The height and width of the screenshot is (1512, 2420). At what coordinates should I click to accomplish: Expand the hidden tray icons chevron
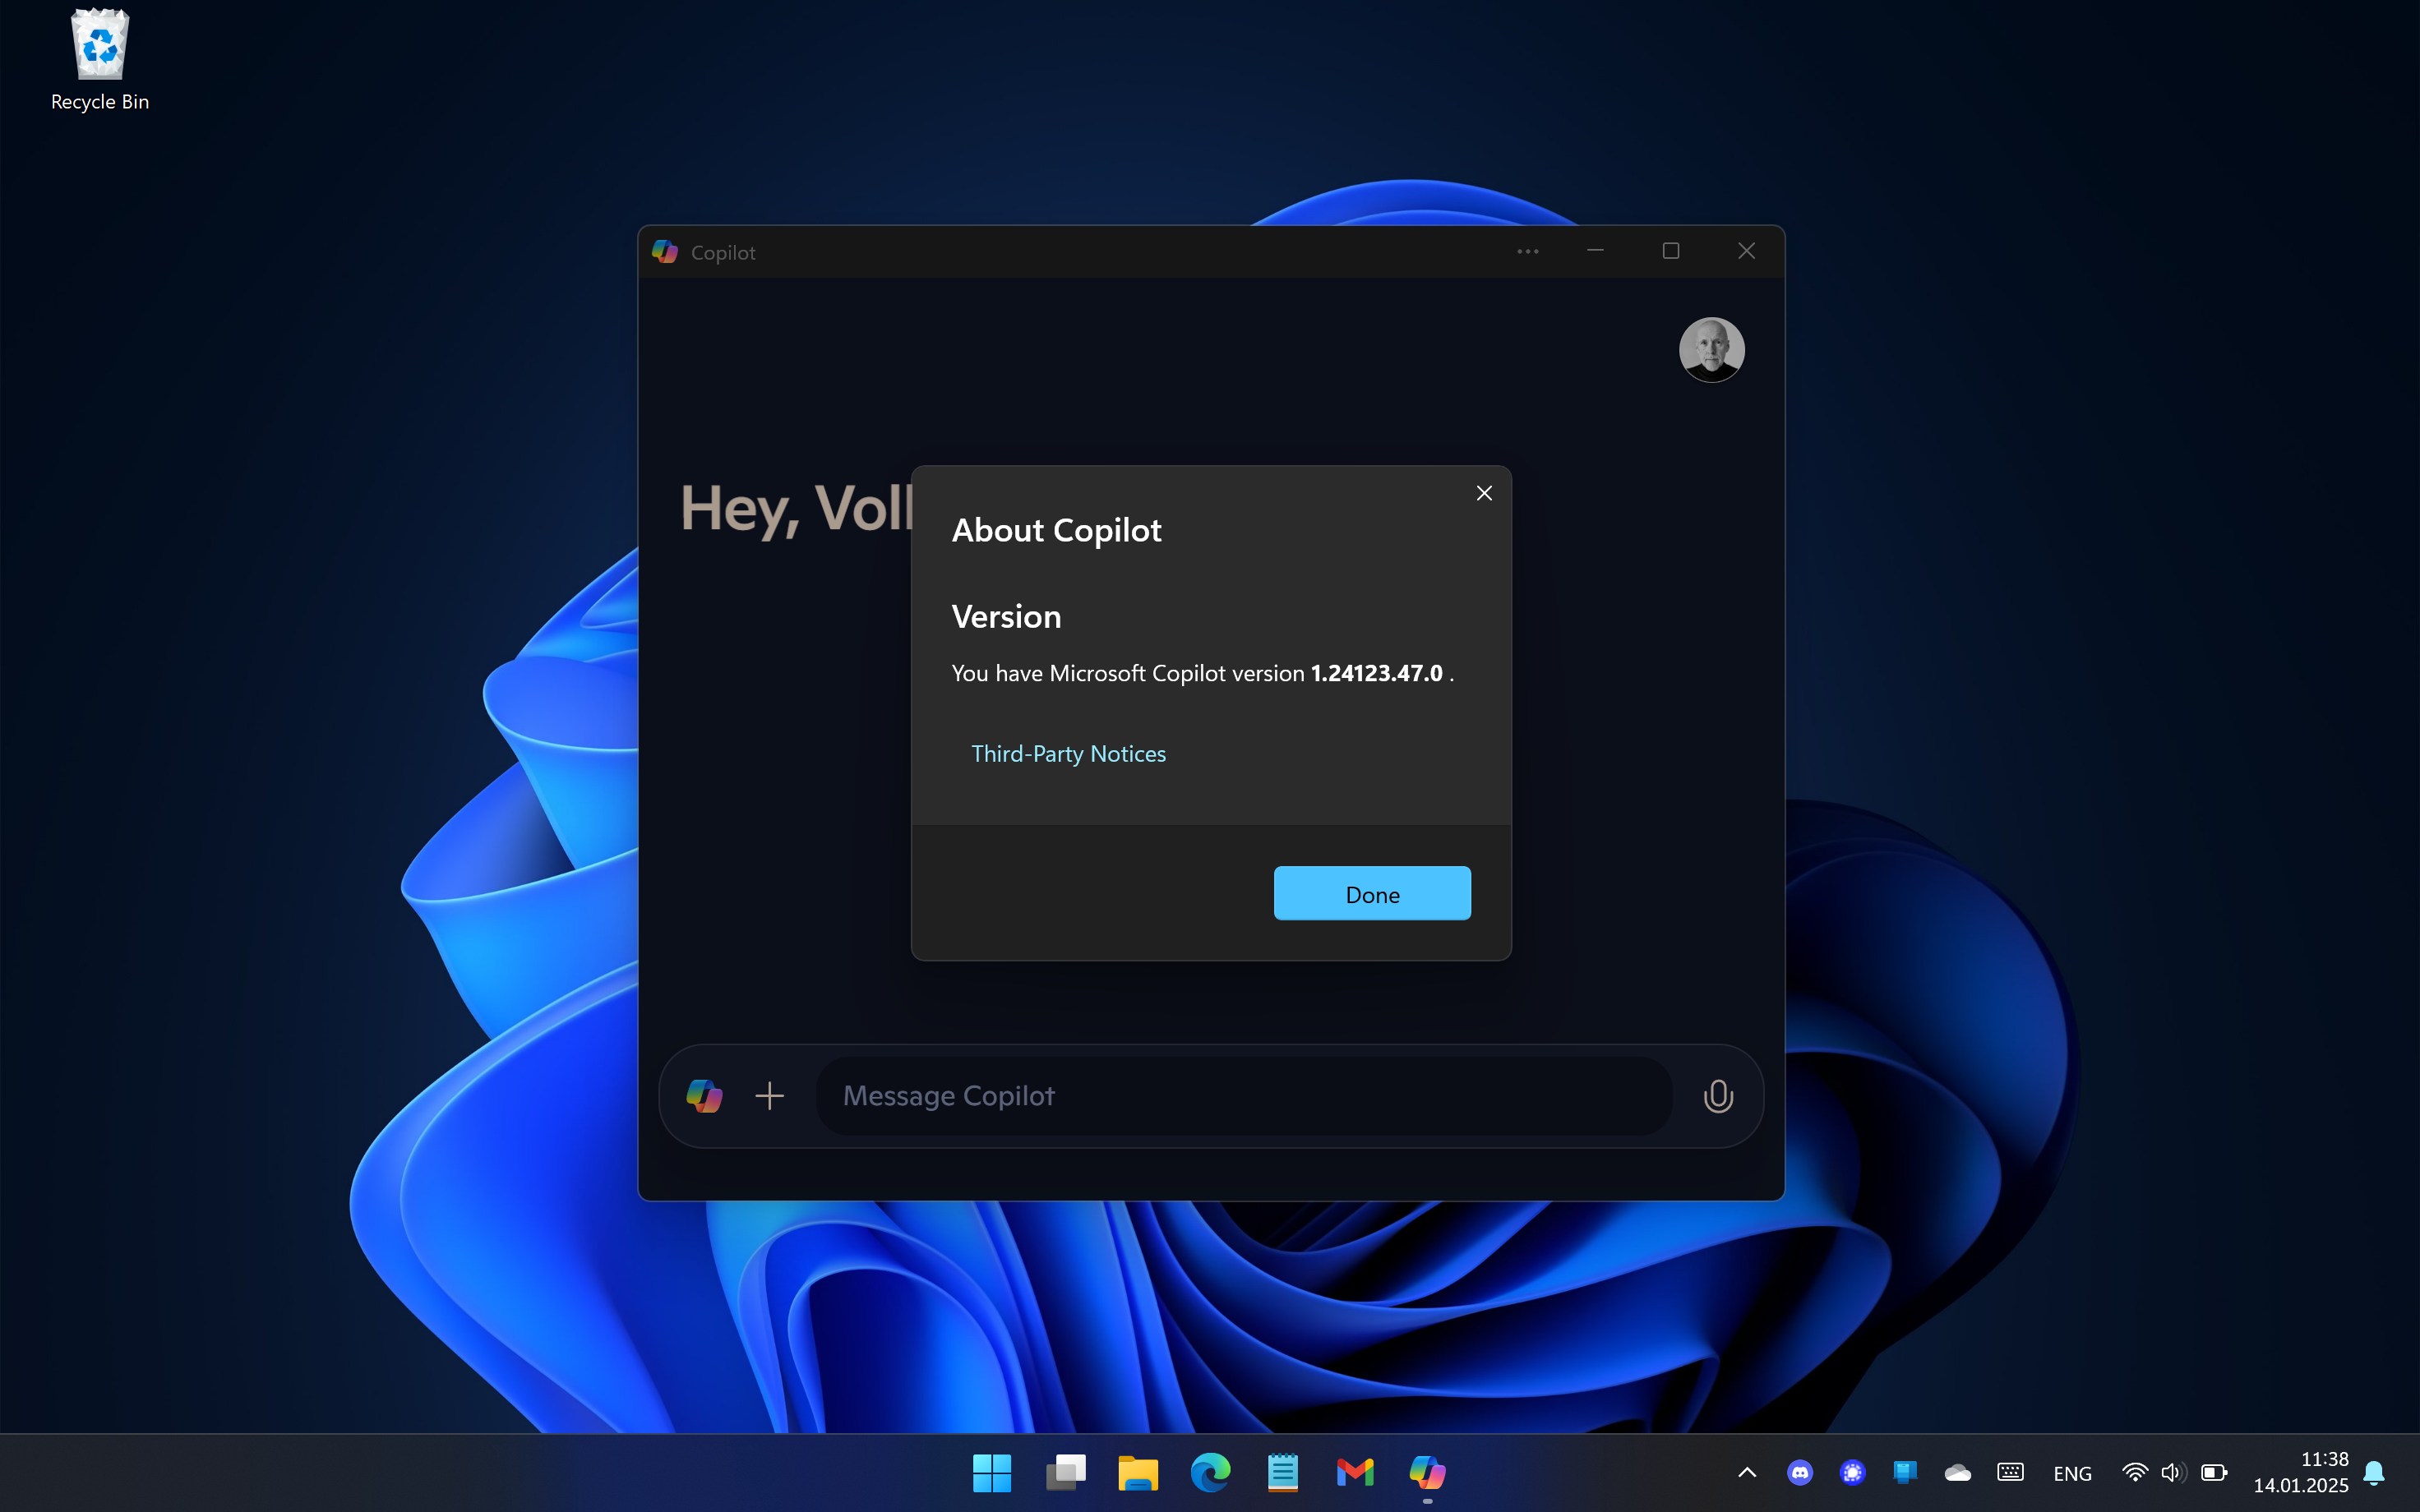(x=1747, y=1472)
